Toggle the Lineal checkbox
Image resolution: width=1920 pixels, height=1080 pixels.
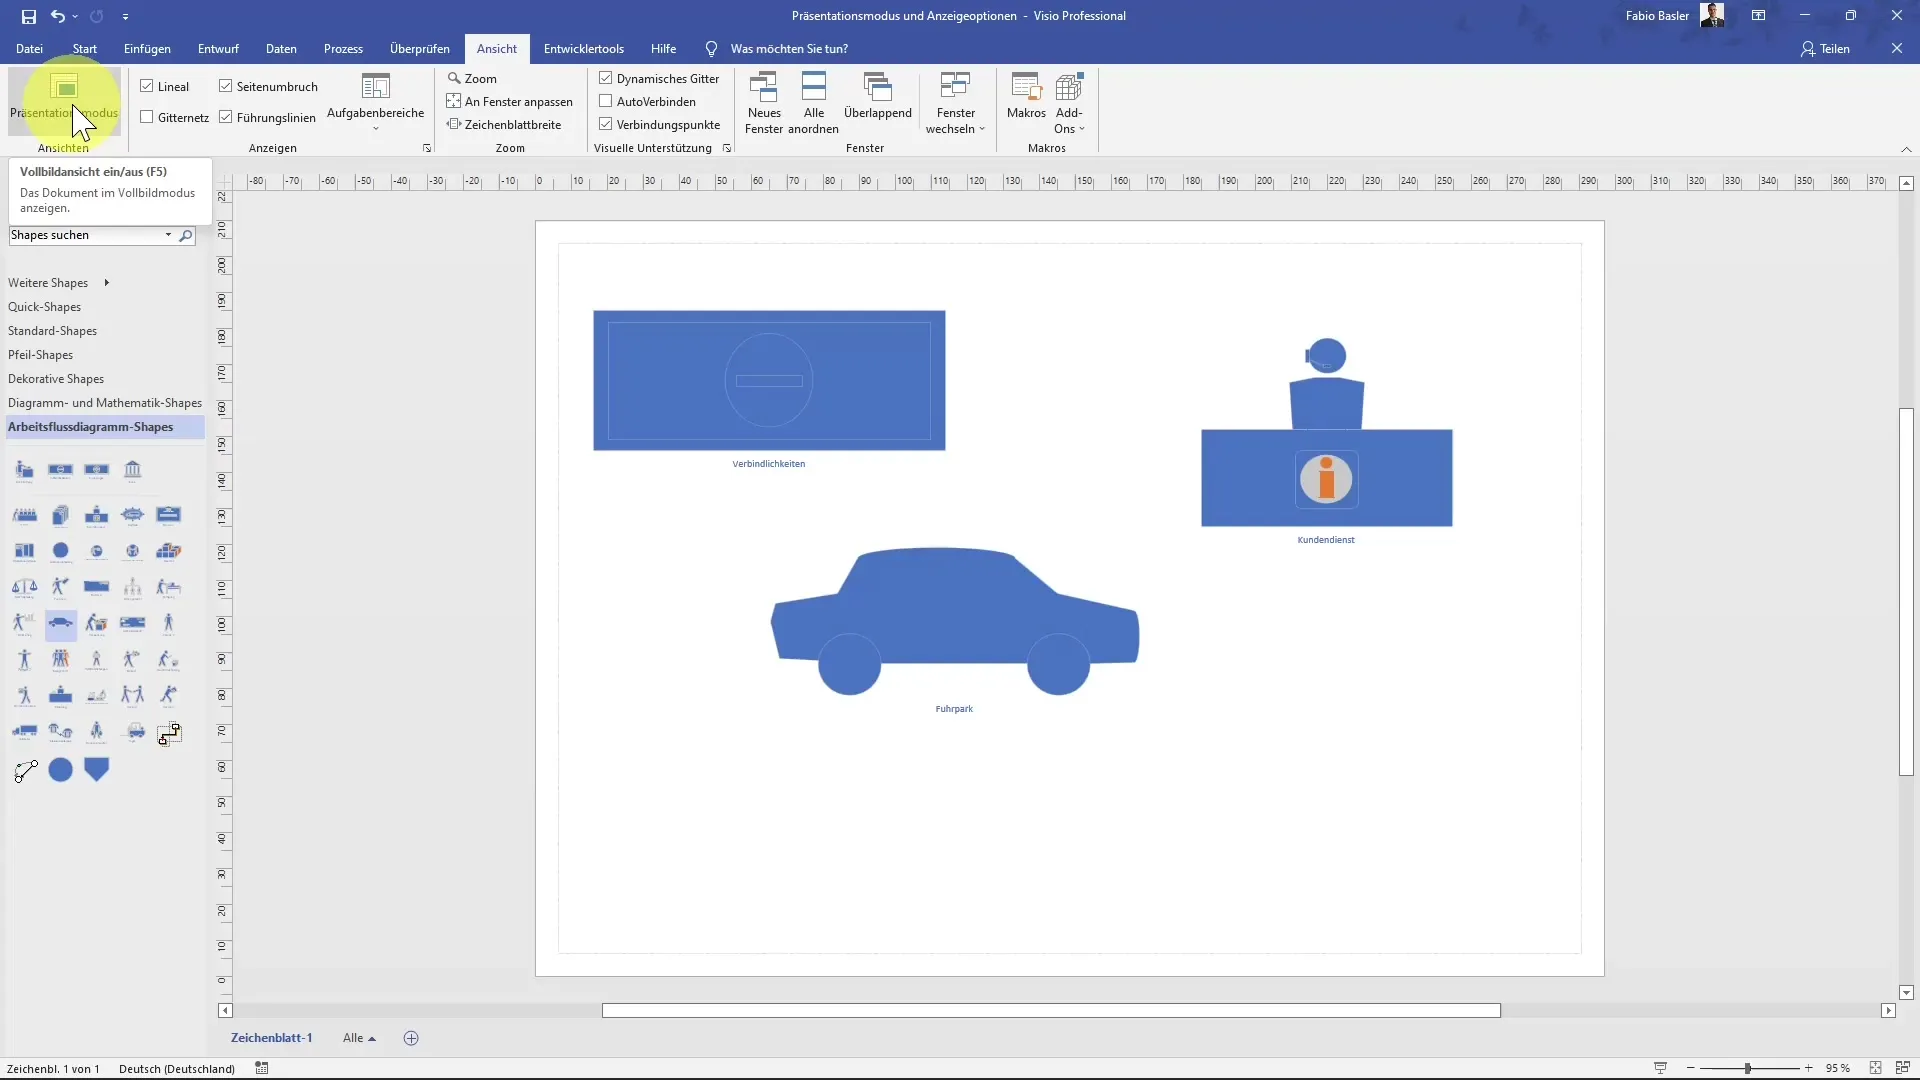[x=147, y=86]
